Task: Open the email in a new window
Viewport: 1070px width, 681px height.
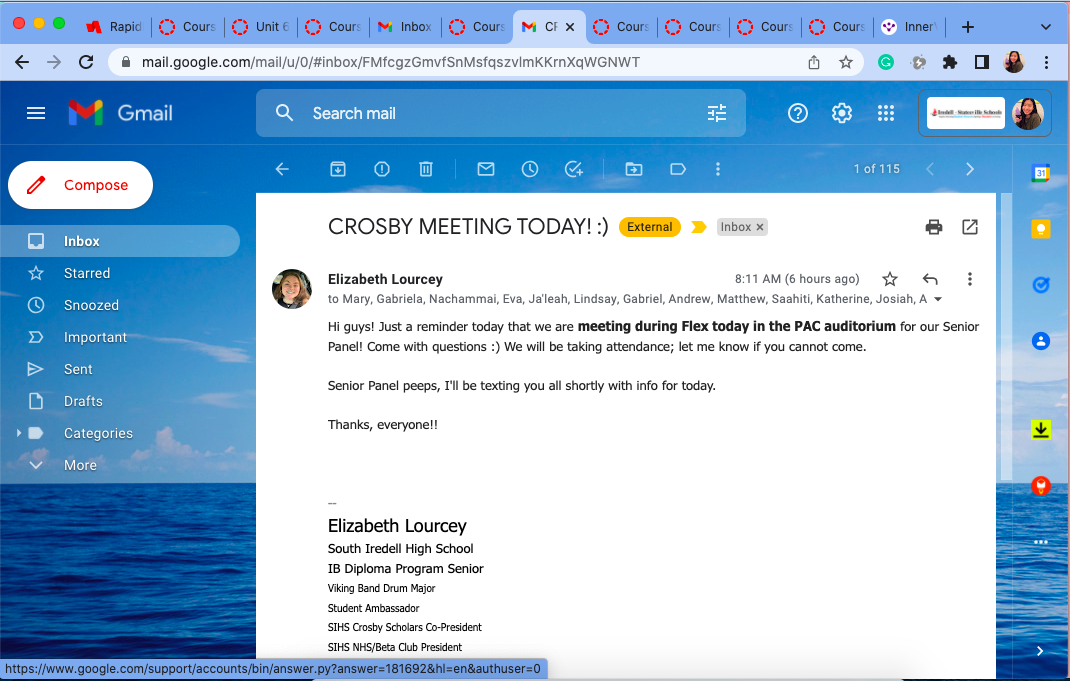Action: pos(970,227)
